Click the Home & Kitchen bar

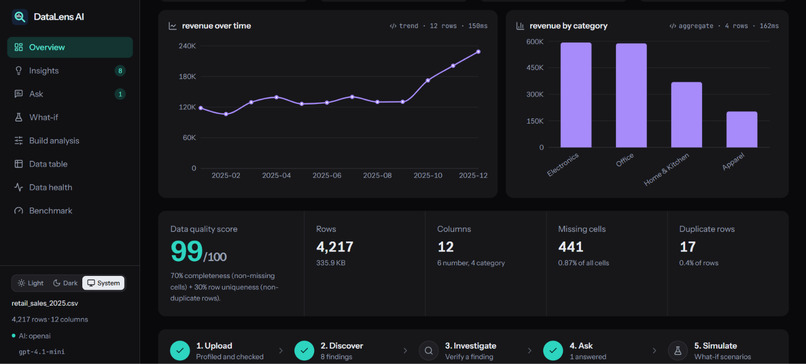coord(686,115)
